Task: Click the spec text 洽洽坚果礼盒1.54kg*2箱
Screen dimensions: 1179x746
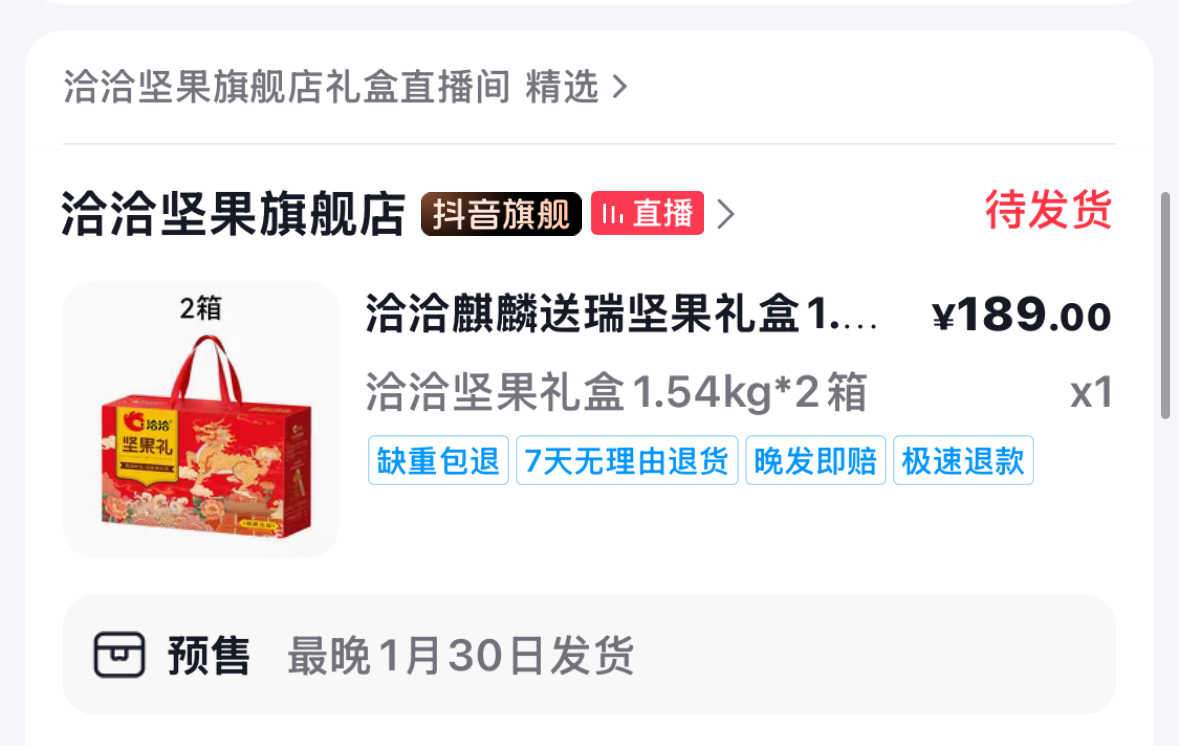Action: (x=617, y=392)
